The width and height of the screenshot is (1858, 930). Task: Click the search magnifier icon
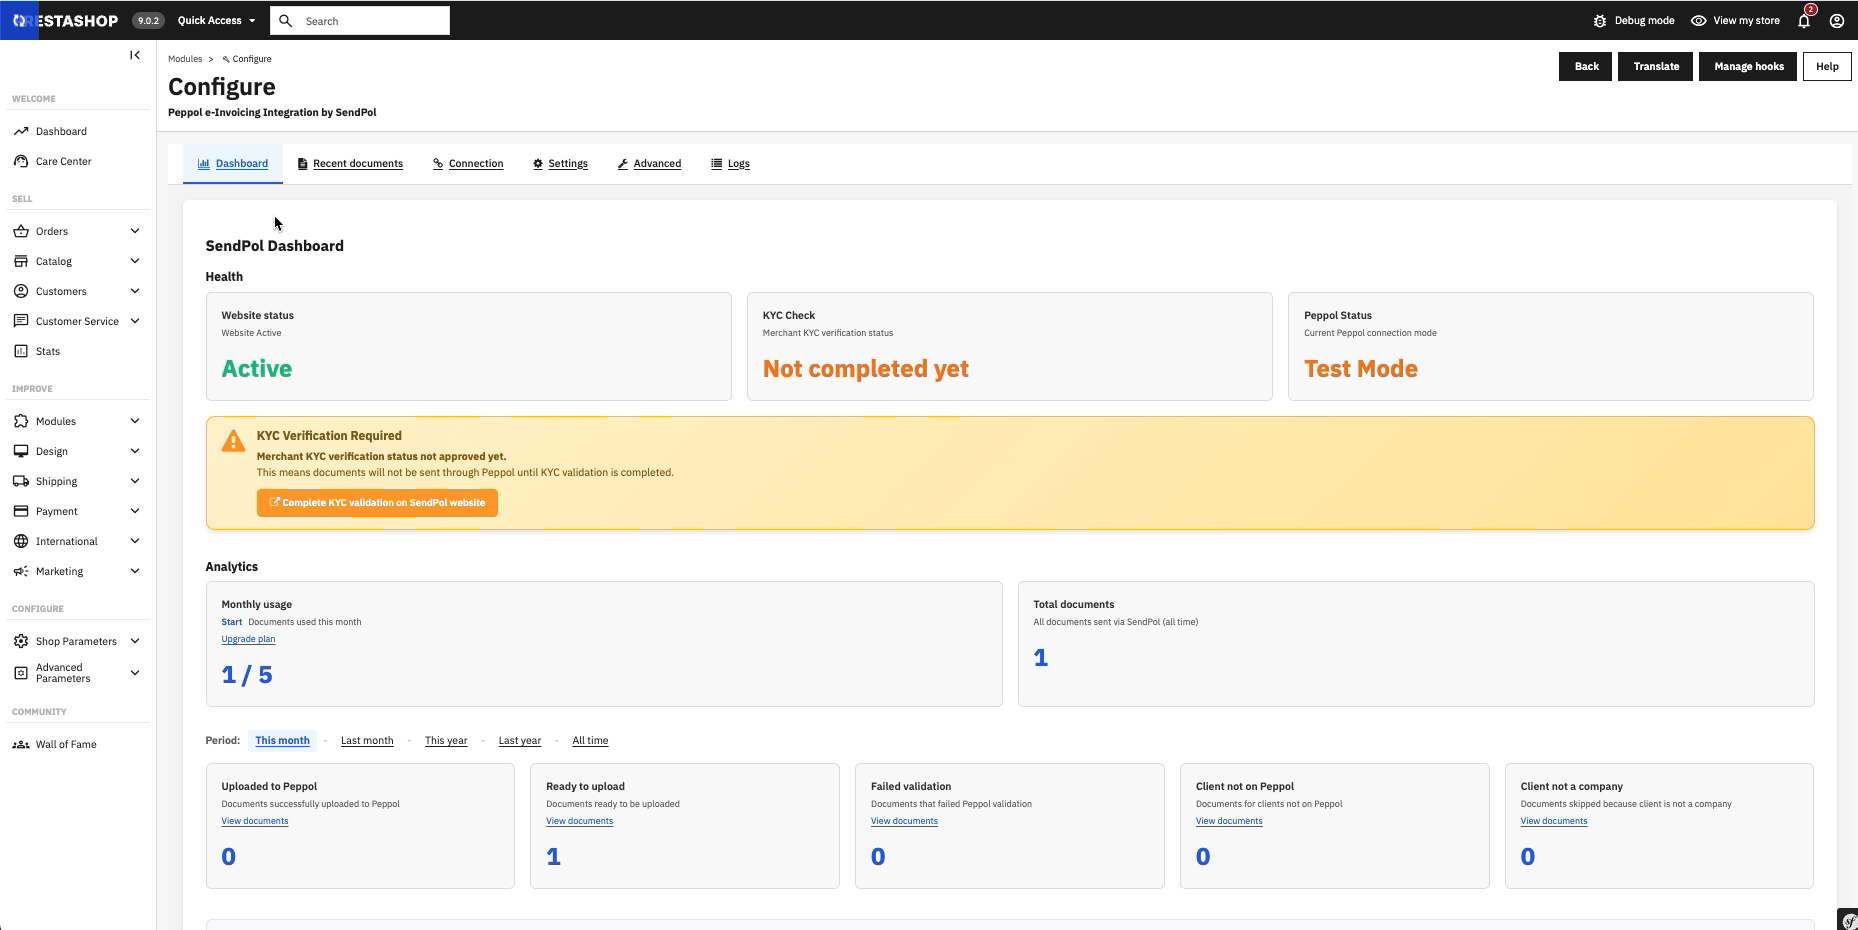tap(286, 20)
